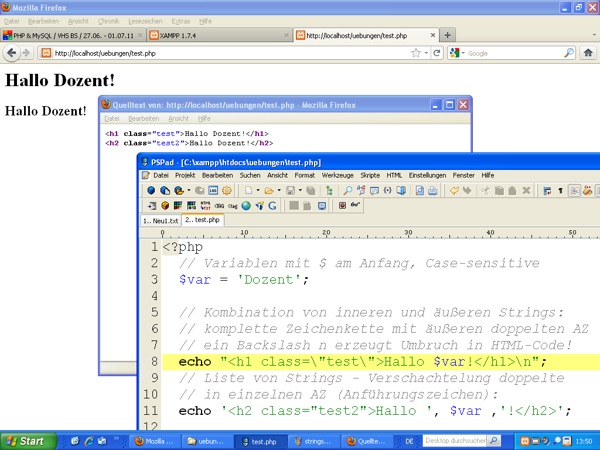Expand the dropdown arrow beside PSPad's new file icon
This screenshot has height=450, width=600.
point(257,190)
